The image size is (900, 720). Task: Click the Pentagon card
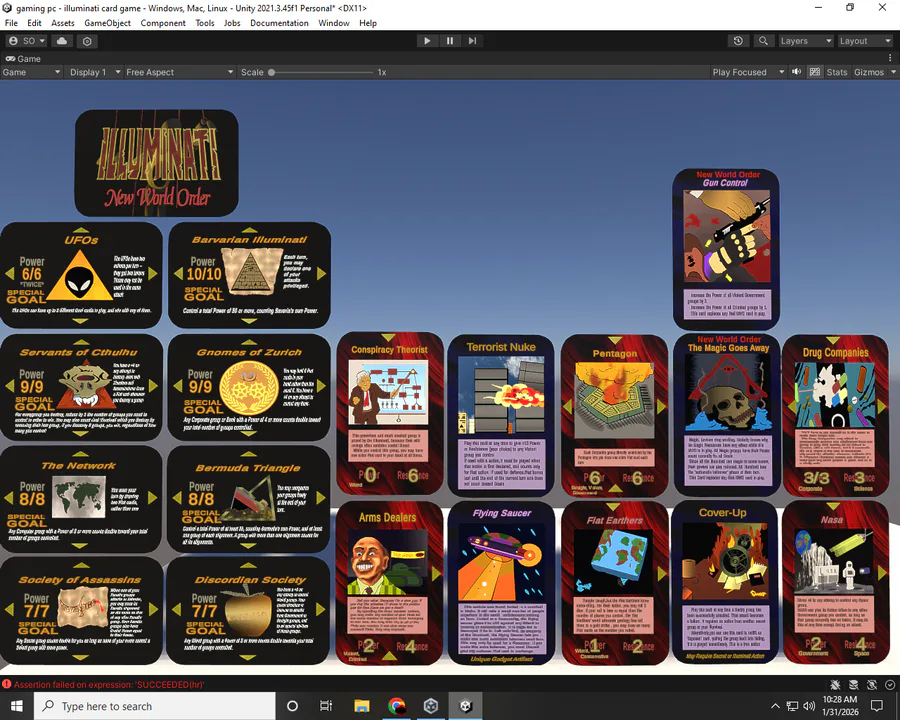615,416
